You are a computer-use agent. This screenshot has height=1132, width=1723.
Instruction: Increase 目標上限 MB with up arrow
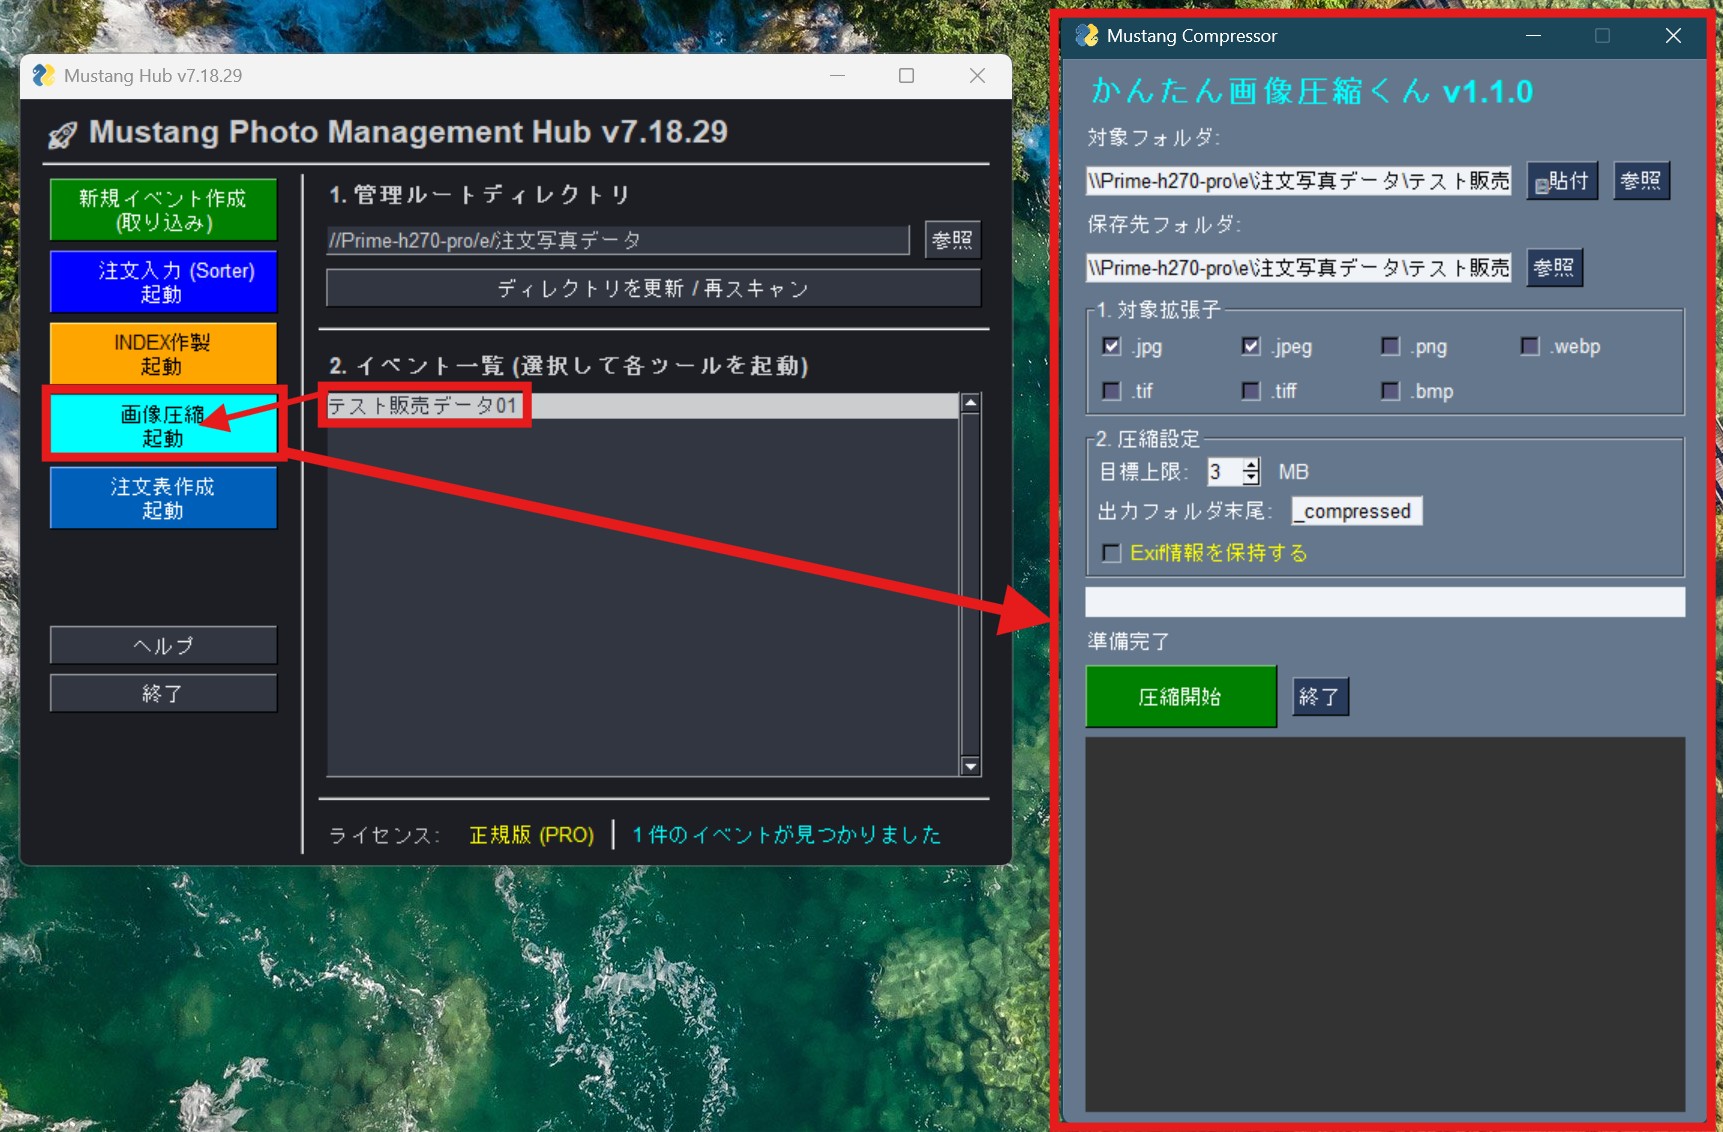[1251, 465]
